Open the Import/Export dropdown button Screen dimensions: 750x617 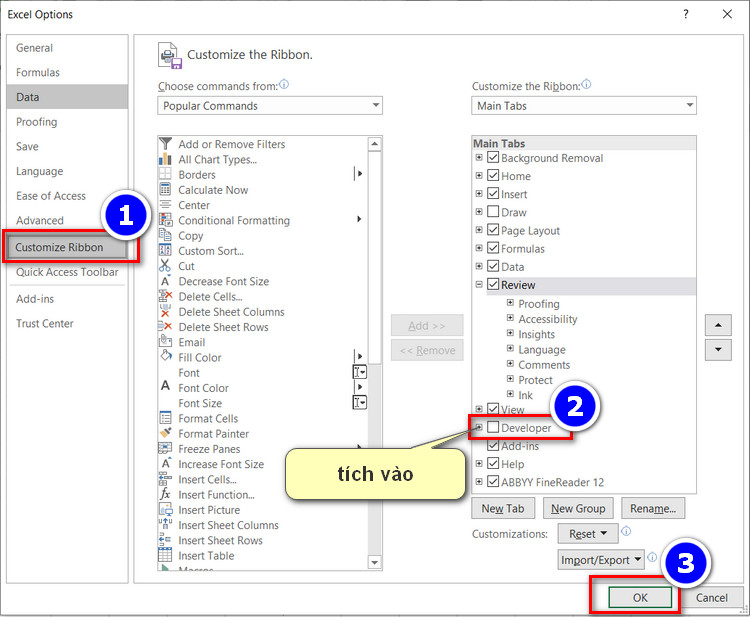(601, 560)
